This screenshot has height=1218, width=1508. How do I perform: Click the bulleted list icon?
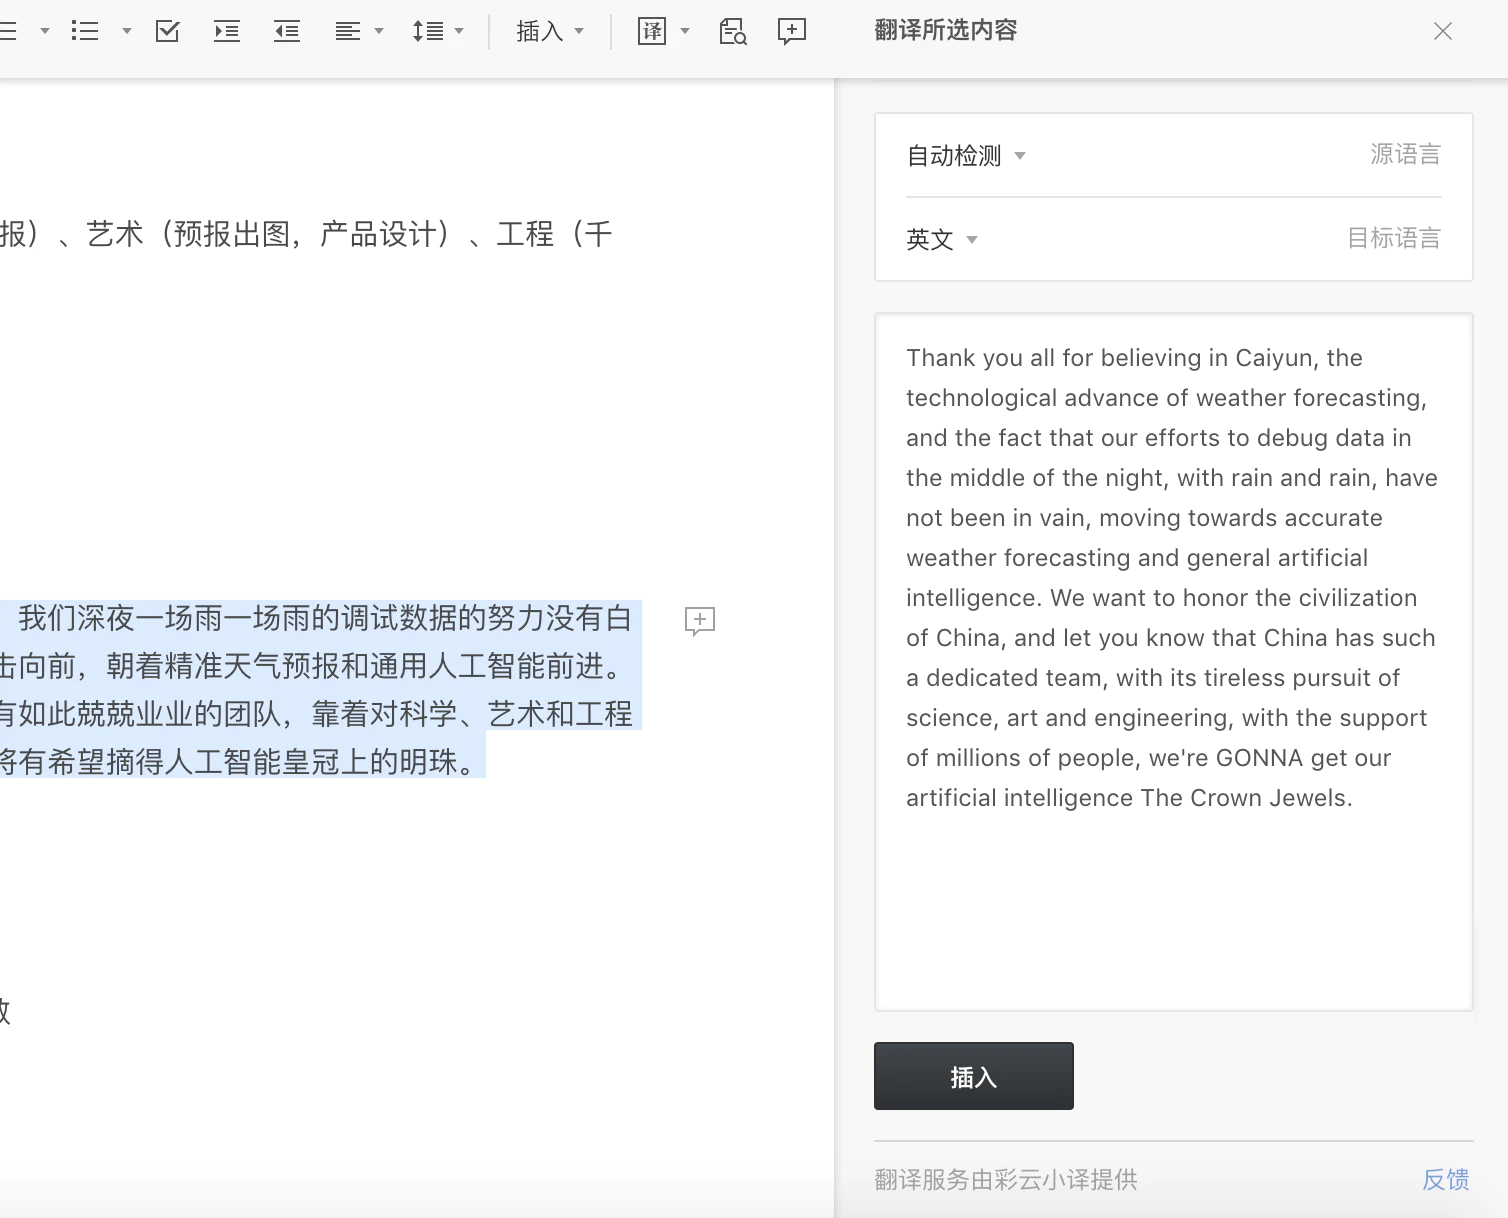click(x=85, y=31)
